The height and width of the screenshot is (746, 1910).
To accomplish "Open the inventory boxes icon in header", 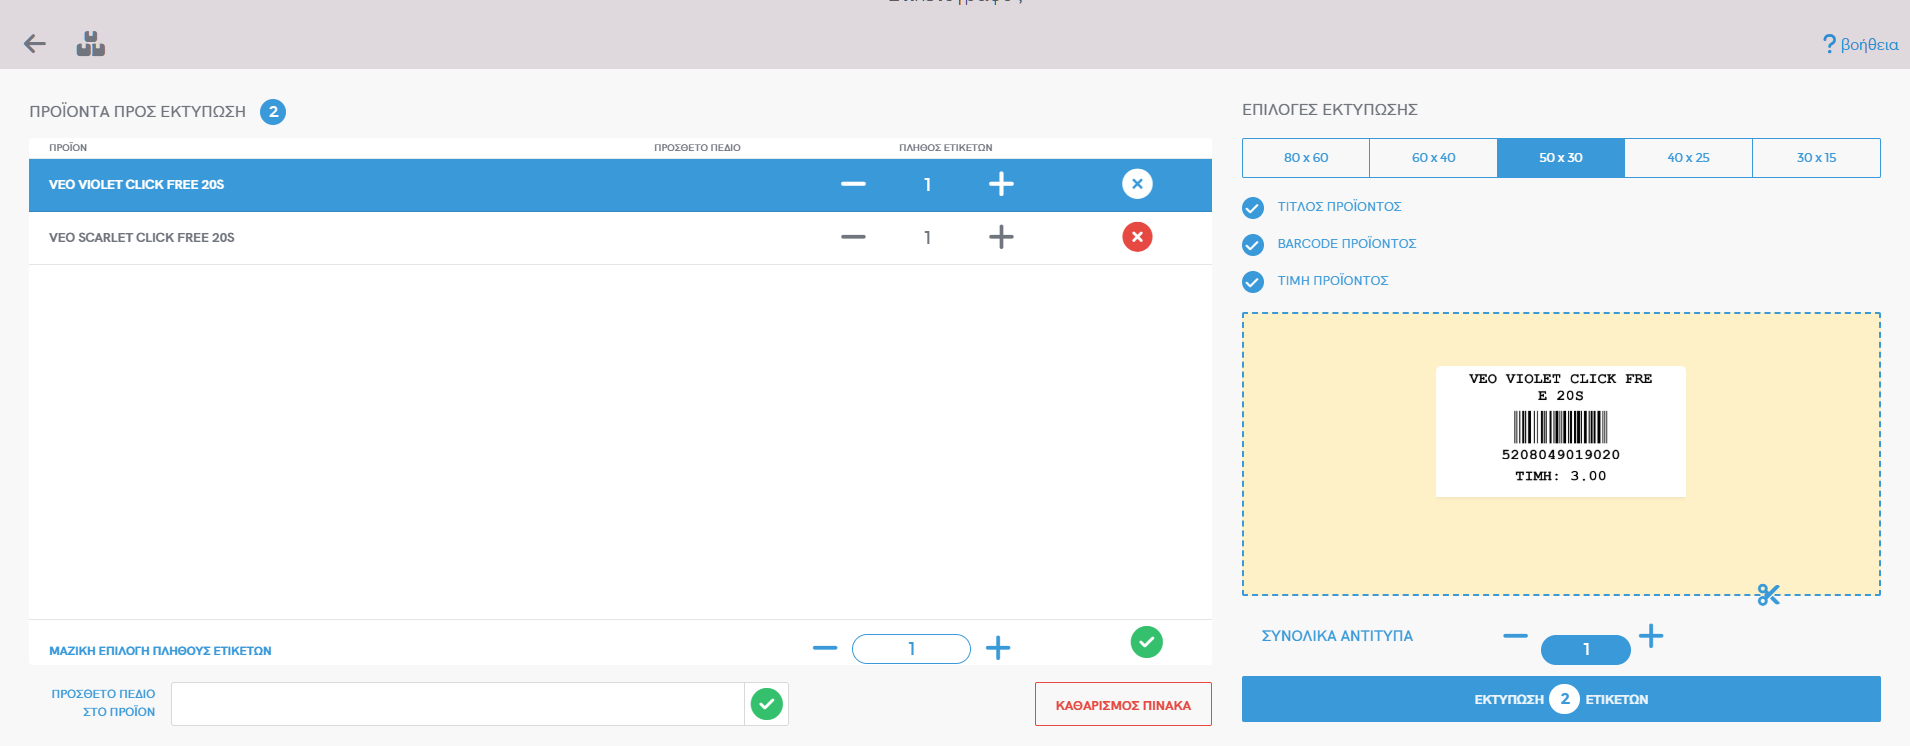I will 91,44.
